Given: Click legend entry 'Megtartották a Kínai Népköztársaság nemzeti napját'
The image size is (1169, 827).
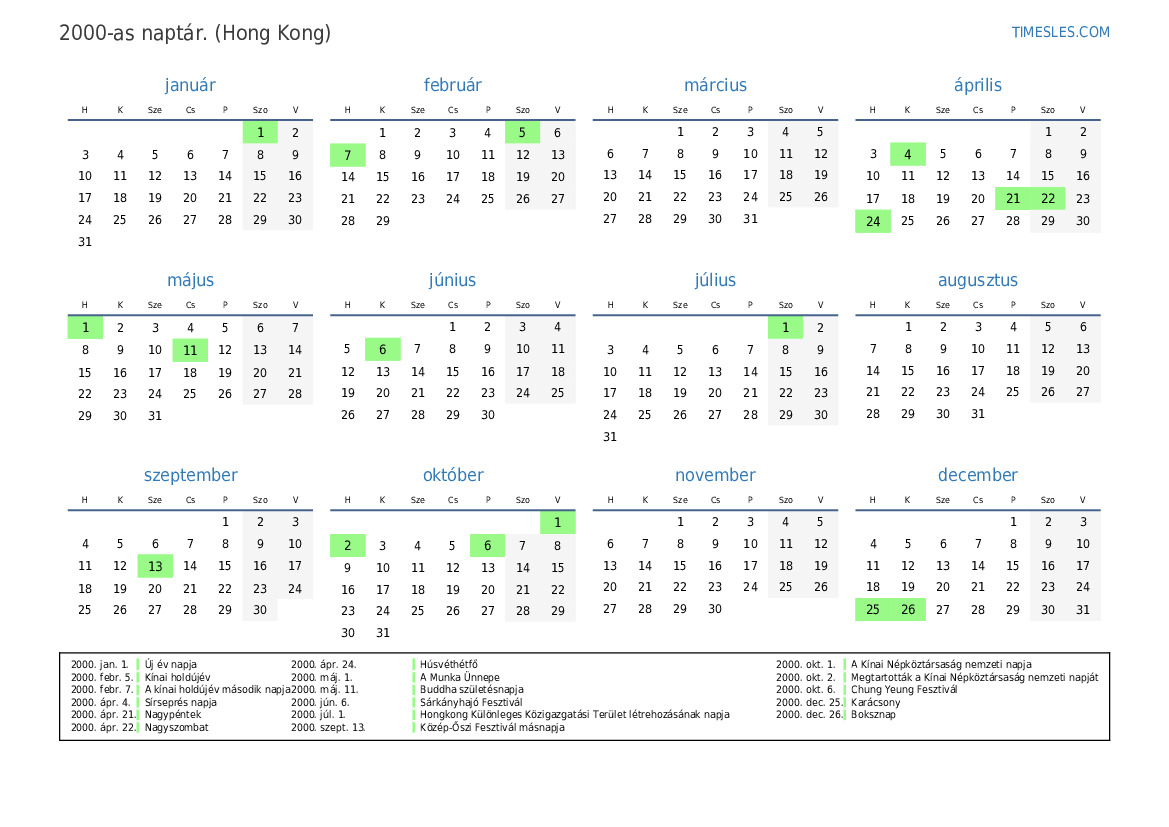Looking at the screenshot, I should point(974,677).
